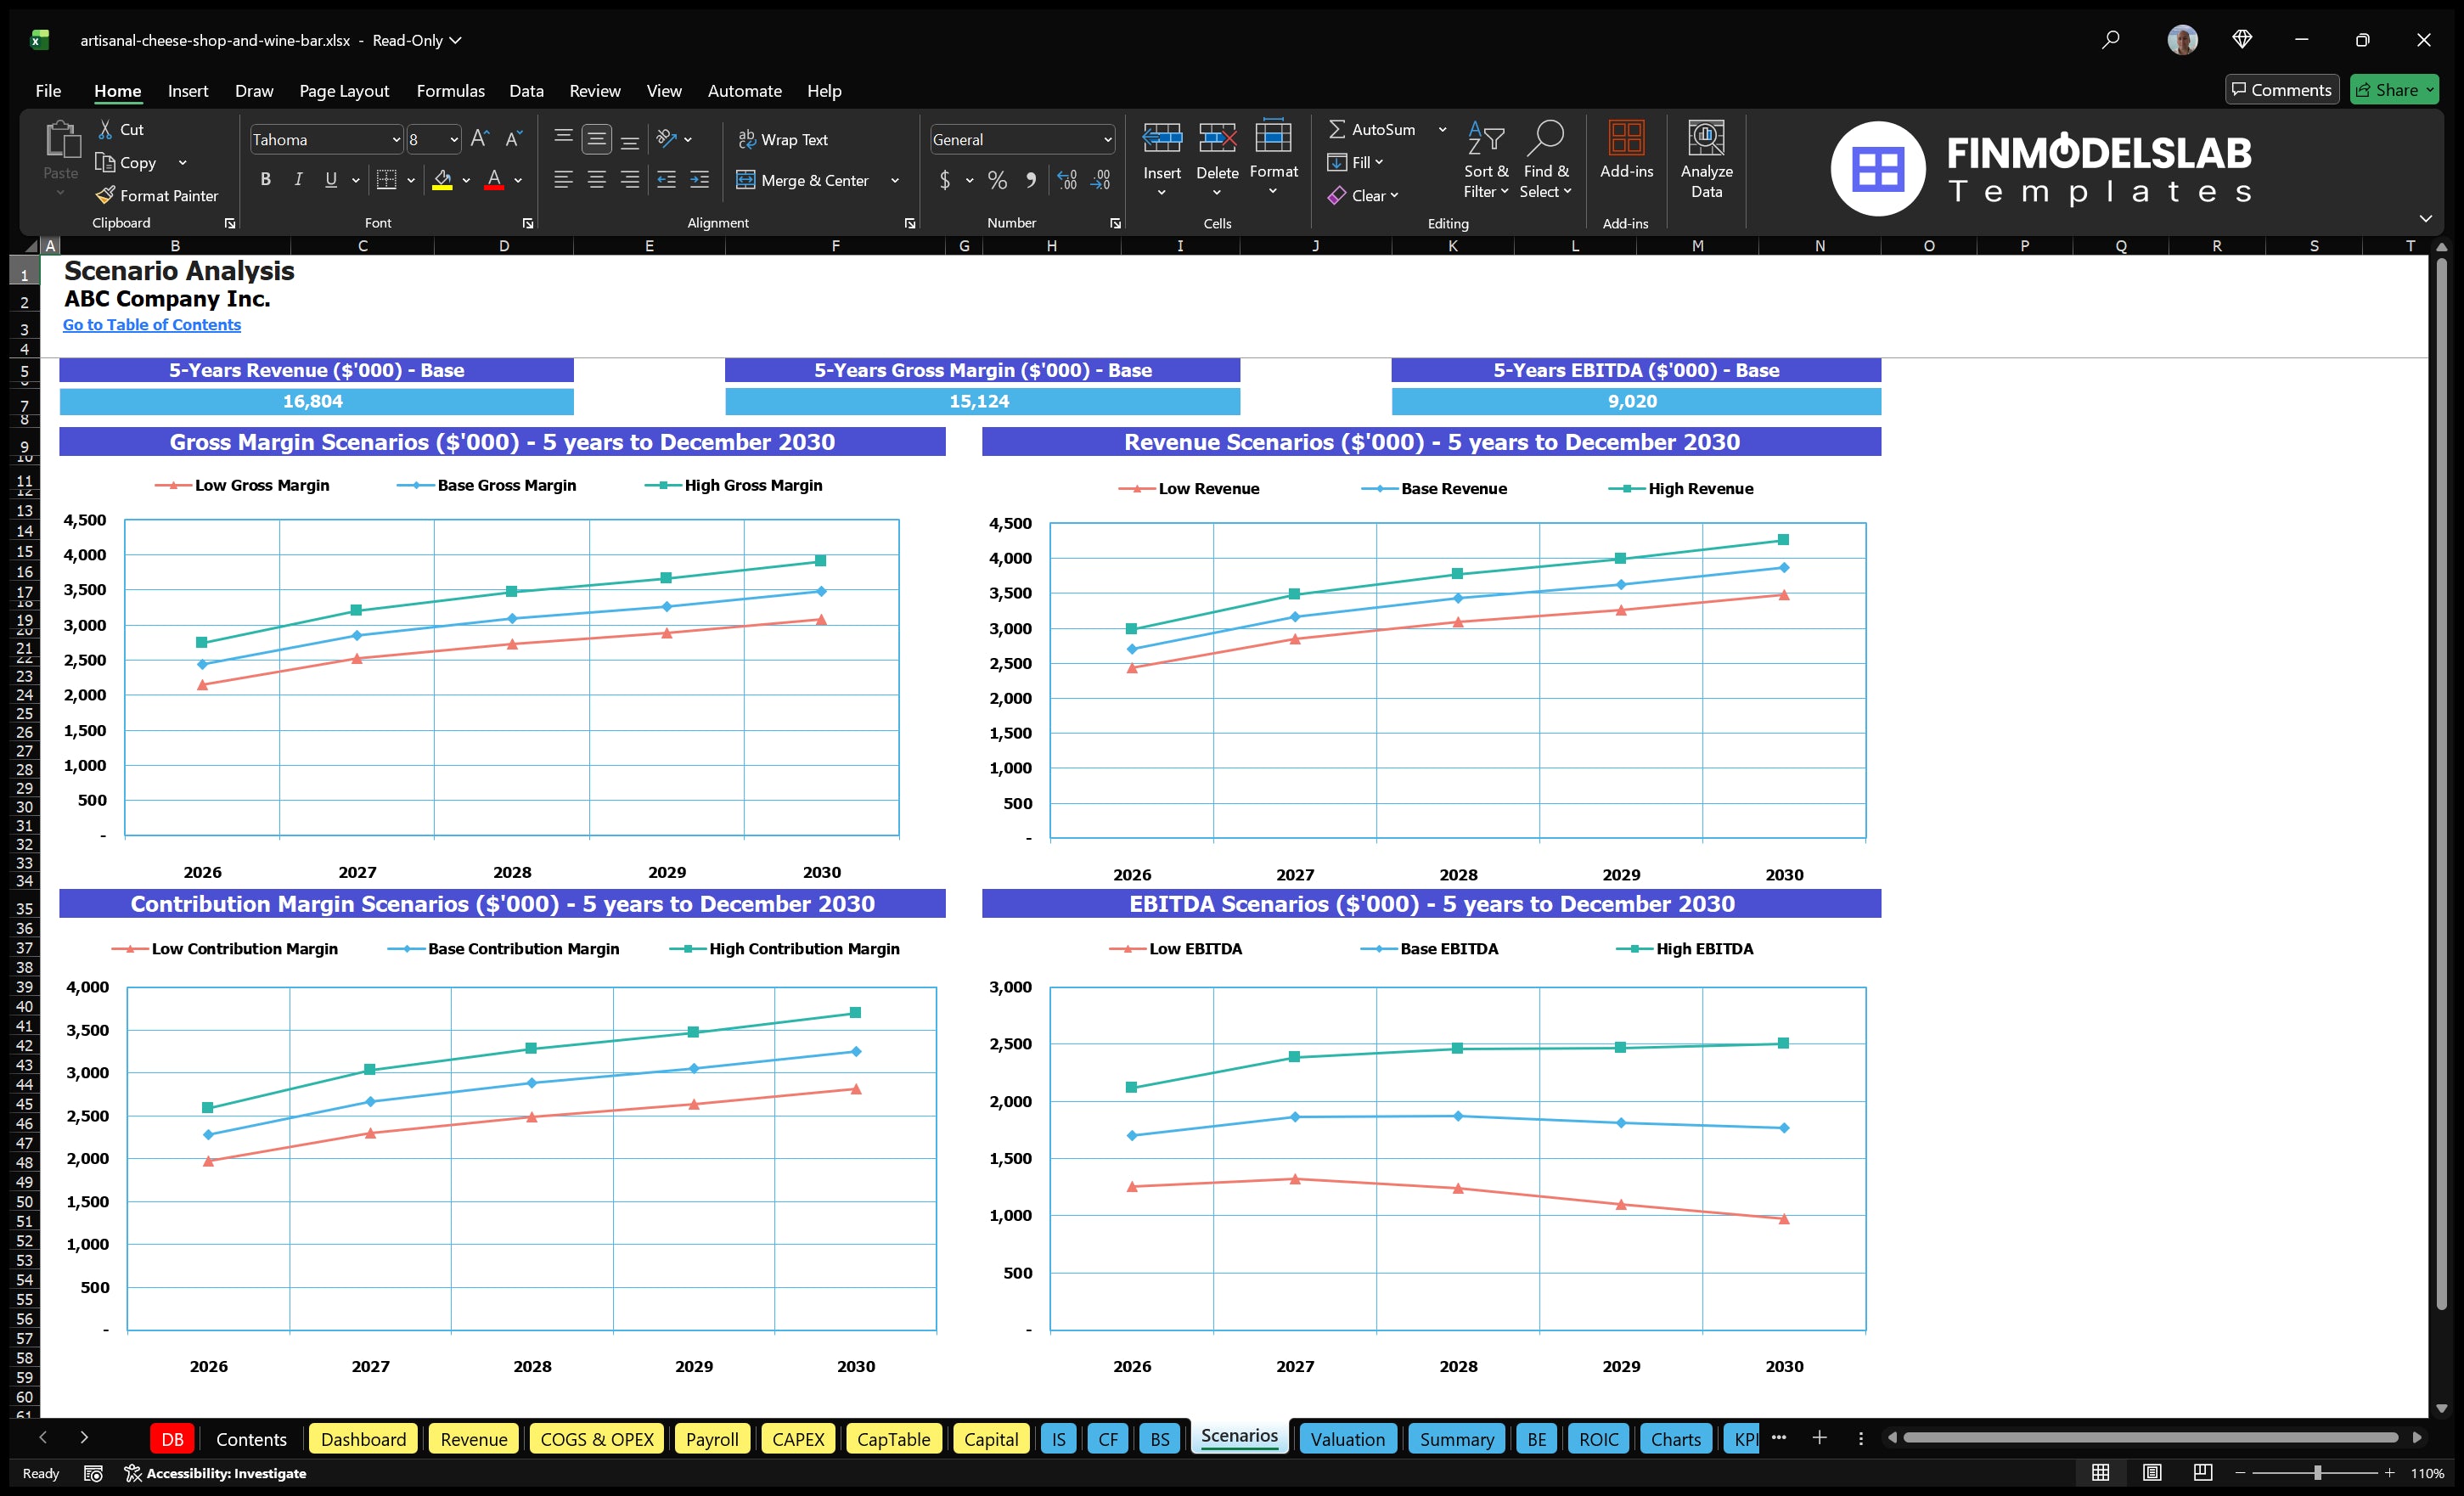Apply percent style to selection
The width and height of the screenshot is (2464, 1496).
point(997,180)
